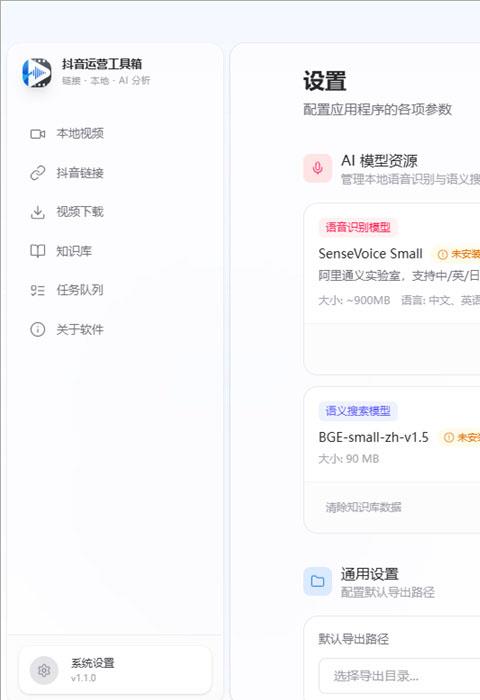Screen dimensions: 480x700
Task: Click the 选择导出目录 input field
Action: click(400, 676)
